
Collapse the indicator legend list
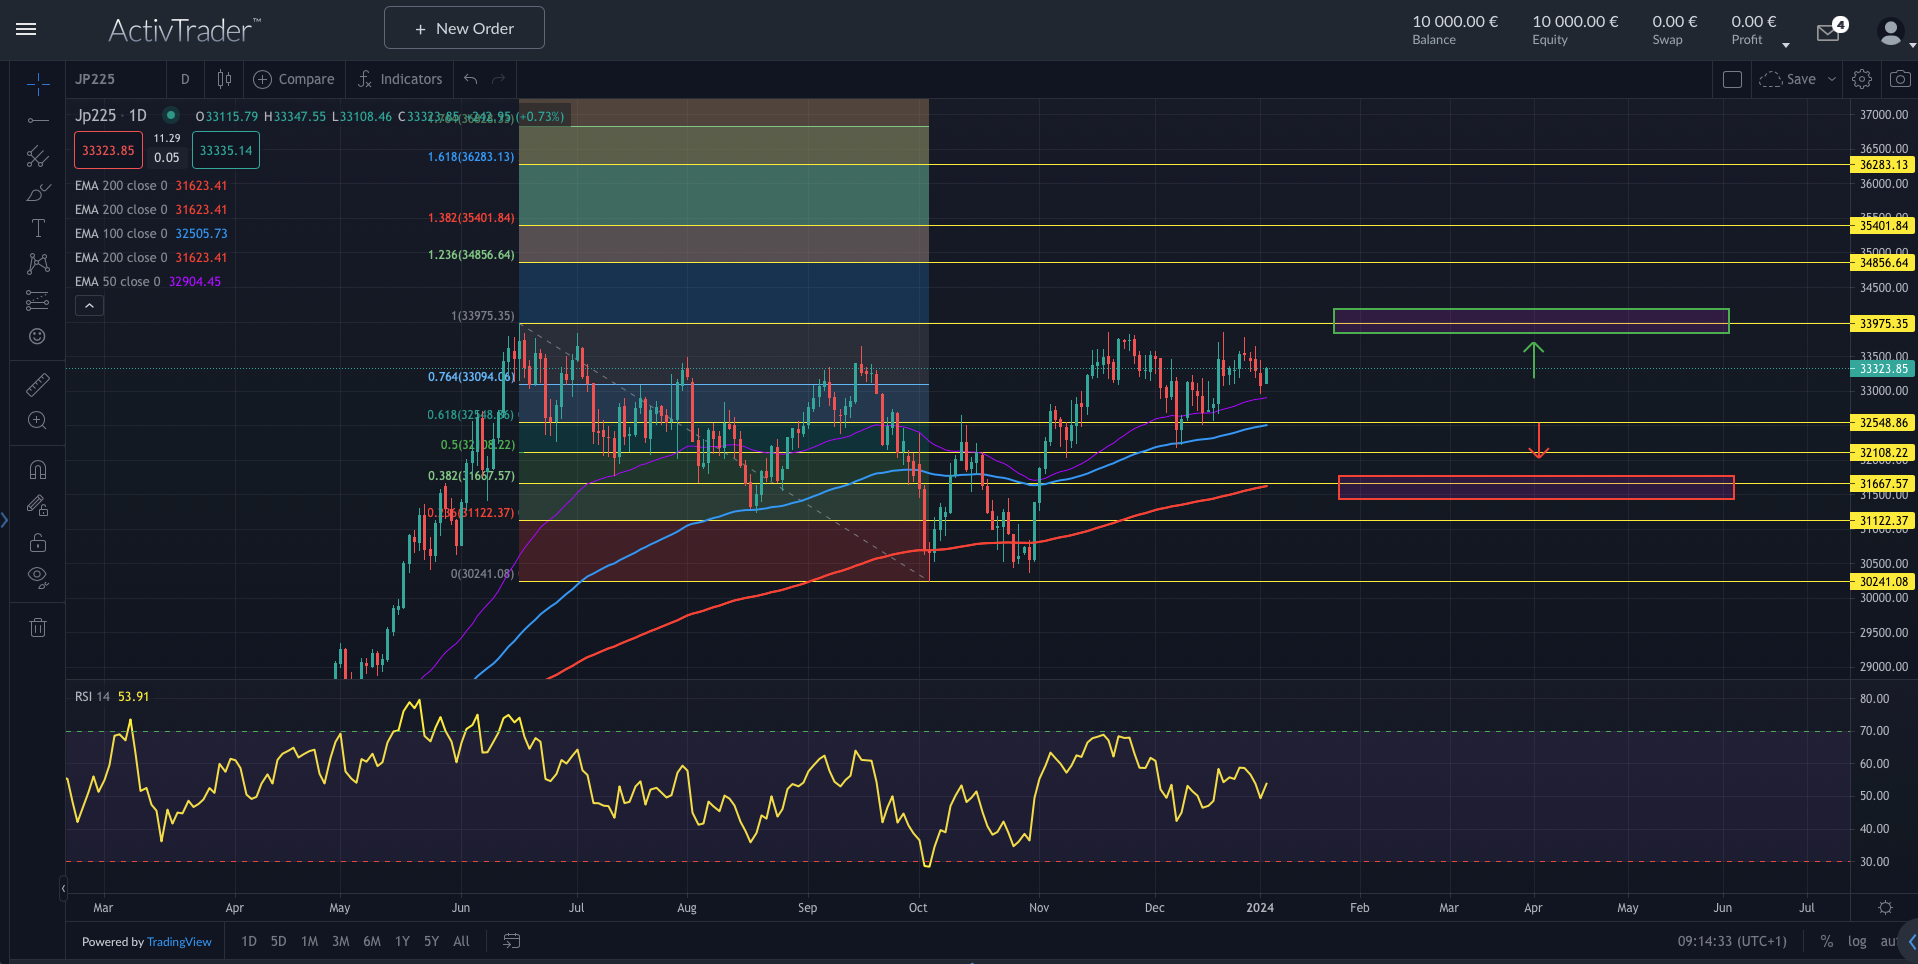tap(89, 306)
